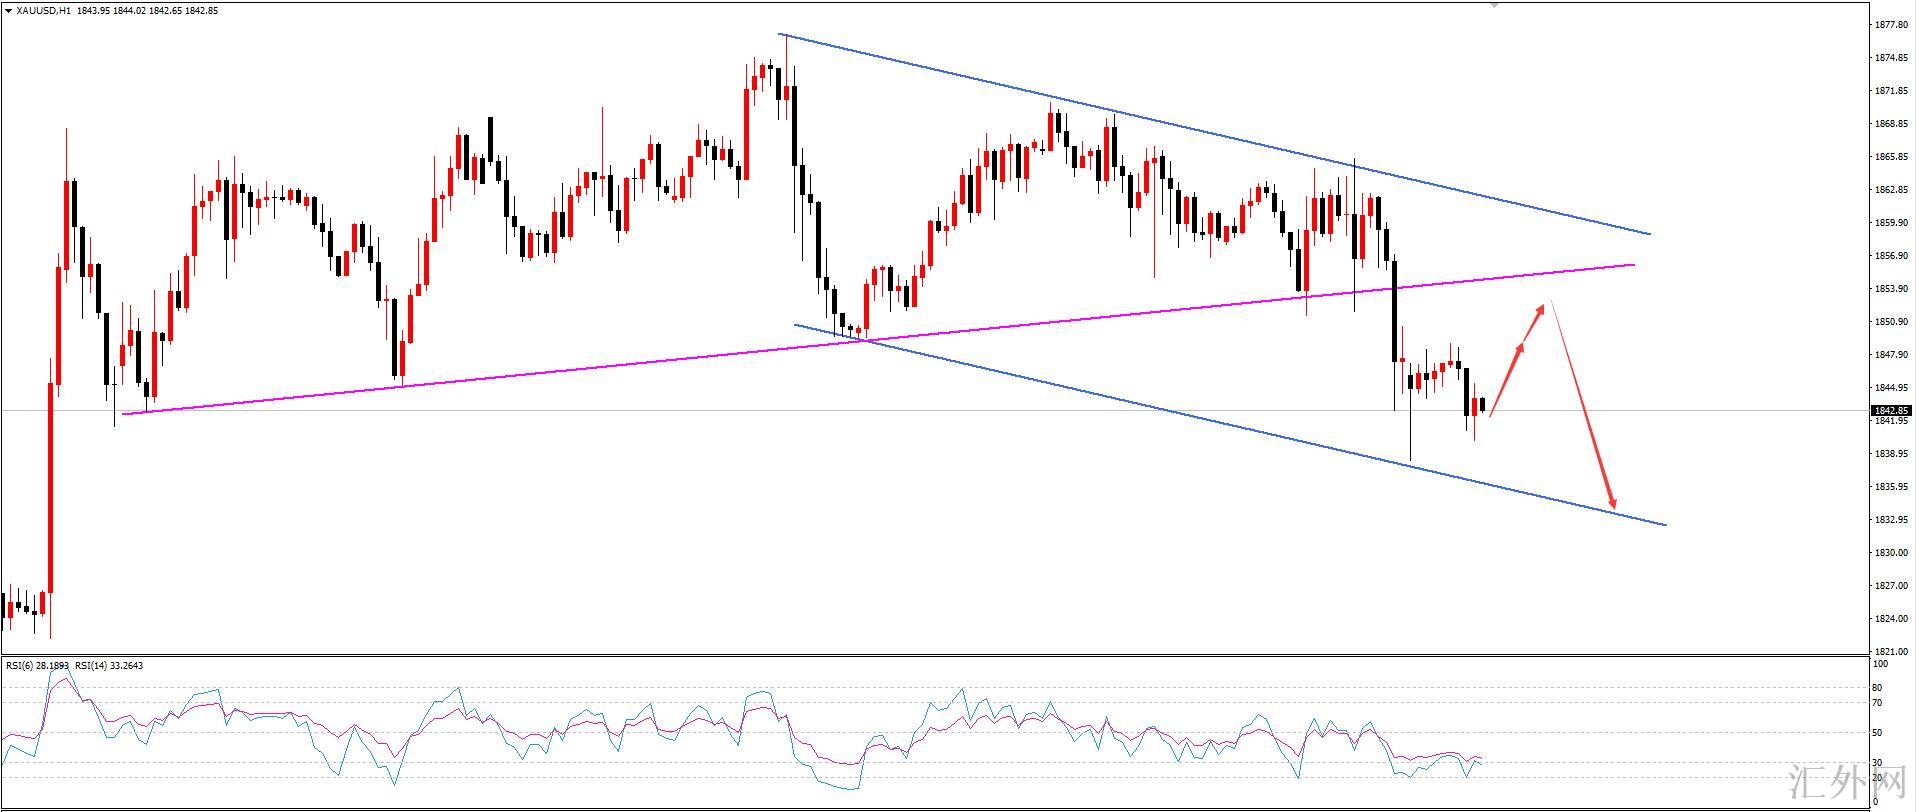Click the gray chart shift marker triangle

[1495, 4]
